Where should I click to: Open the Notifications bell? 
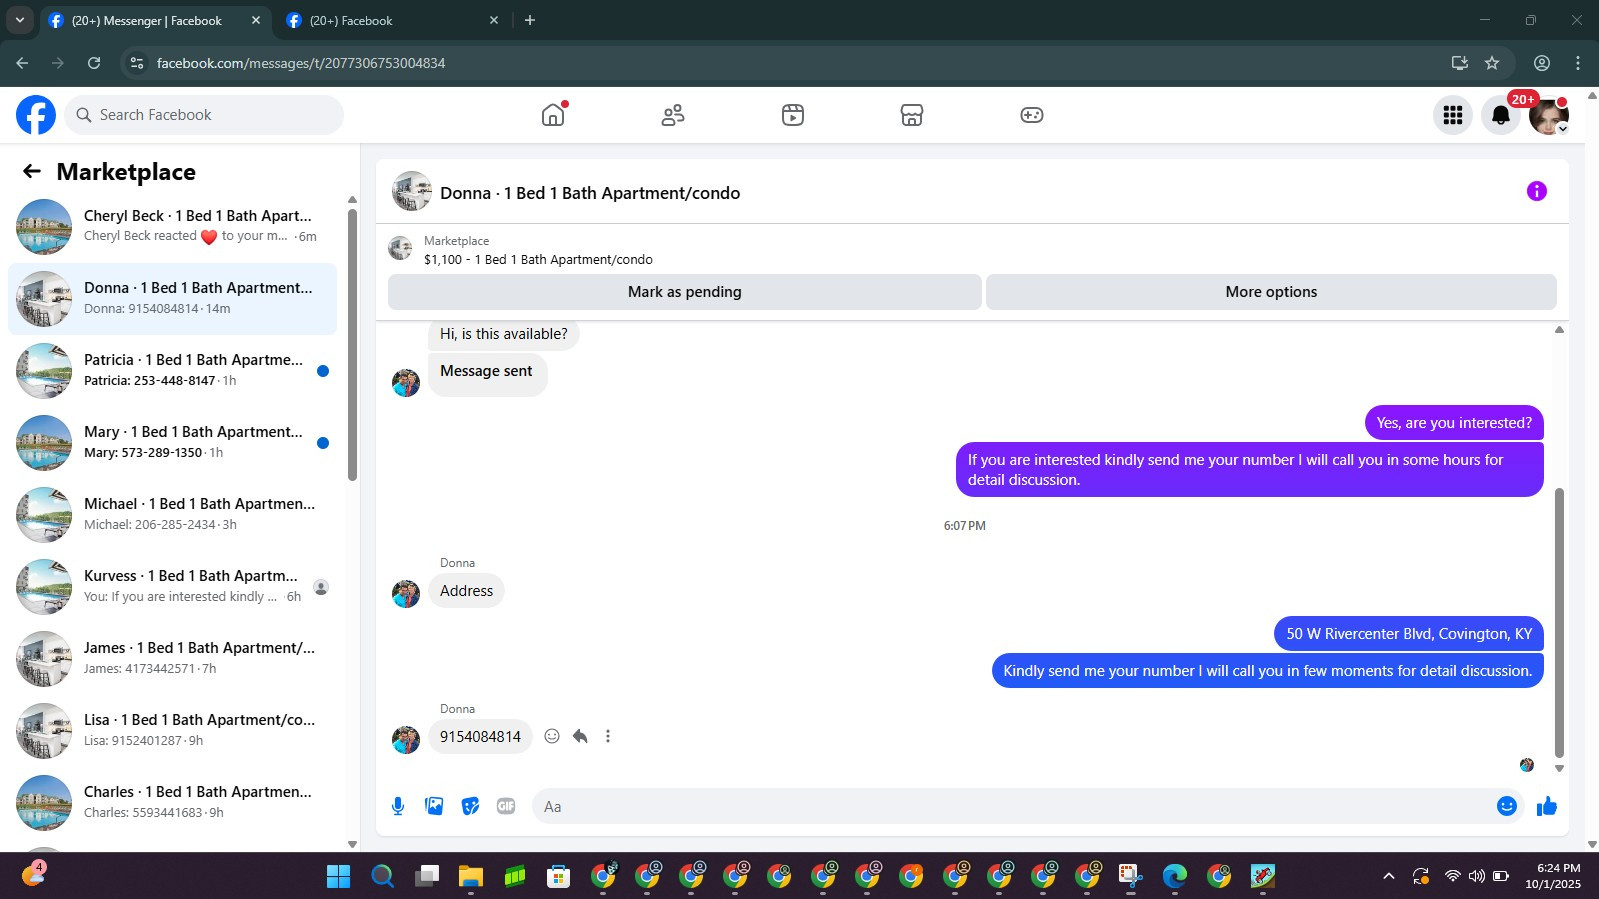tap(1501, 115)
